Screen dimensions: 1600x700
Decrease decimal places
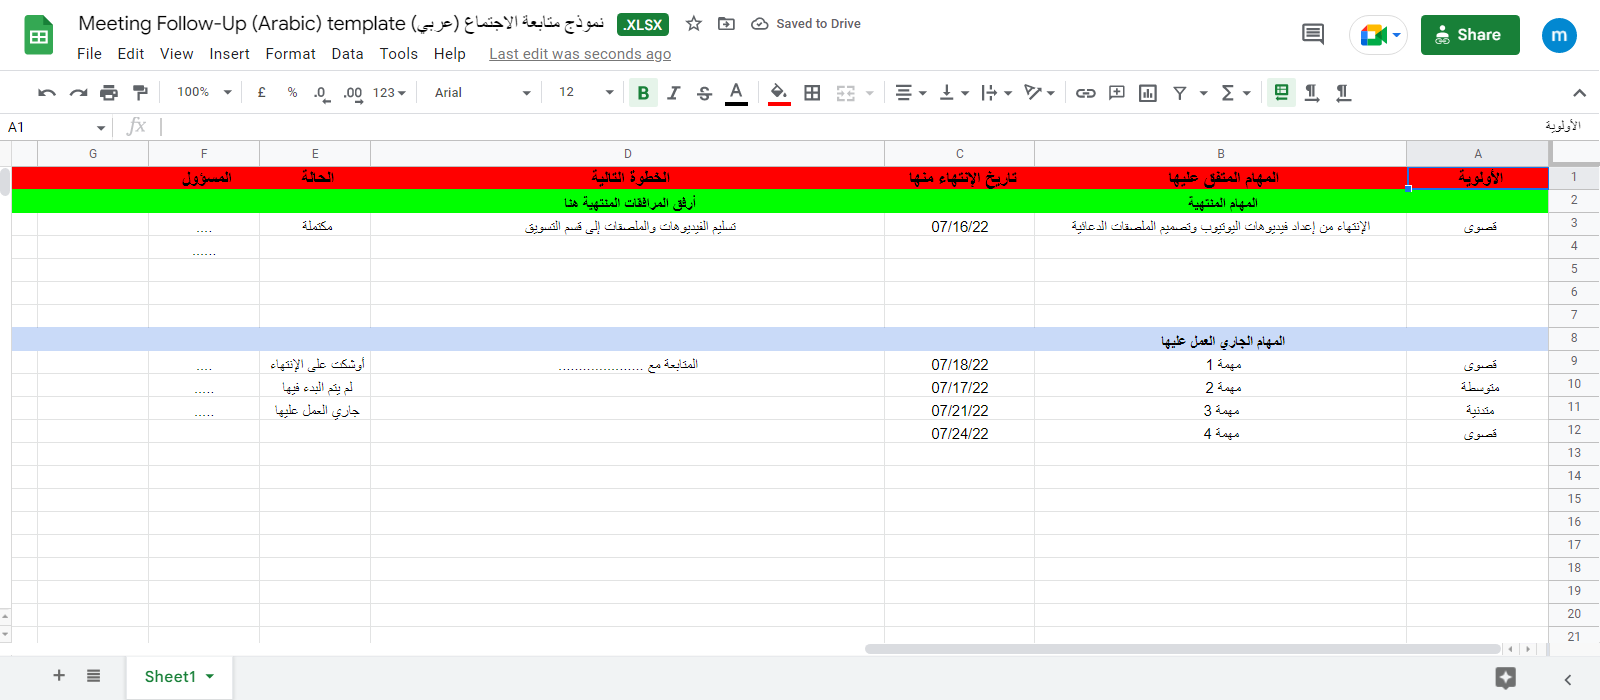[x=321, y=93]
